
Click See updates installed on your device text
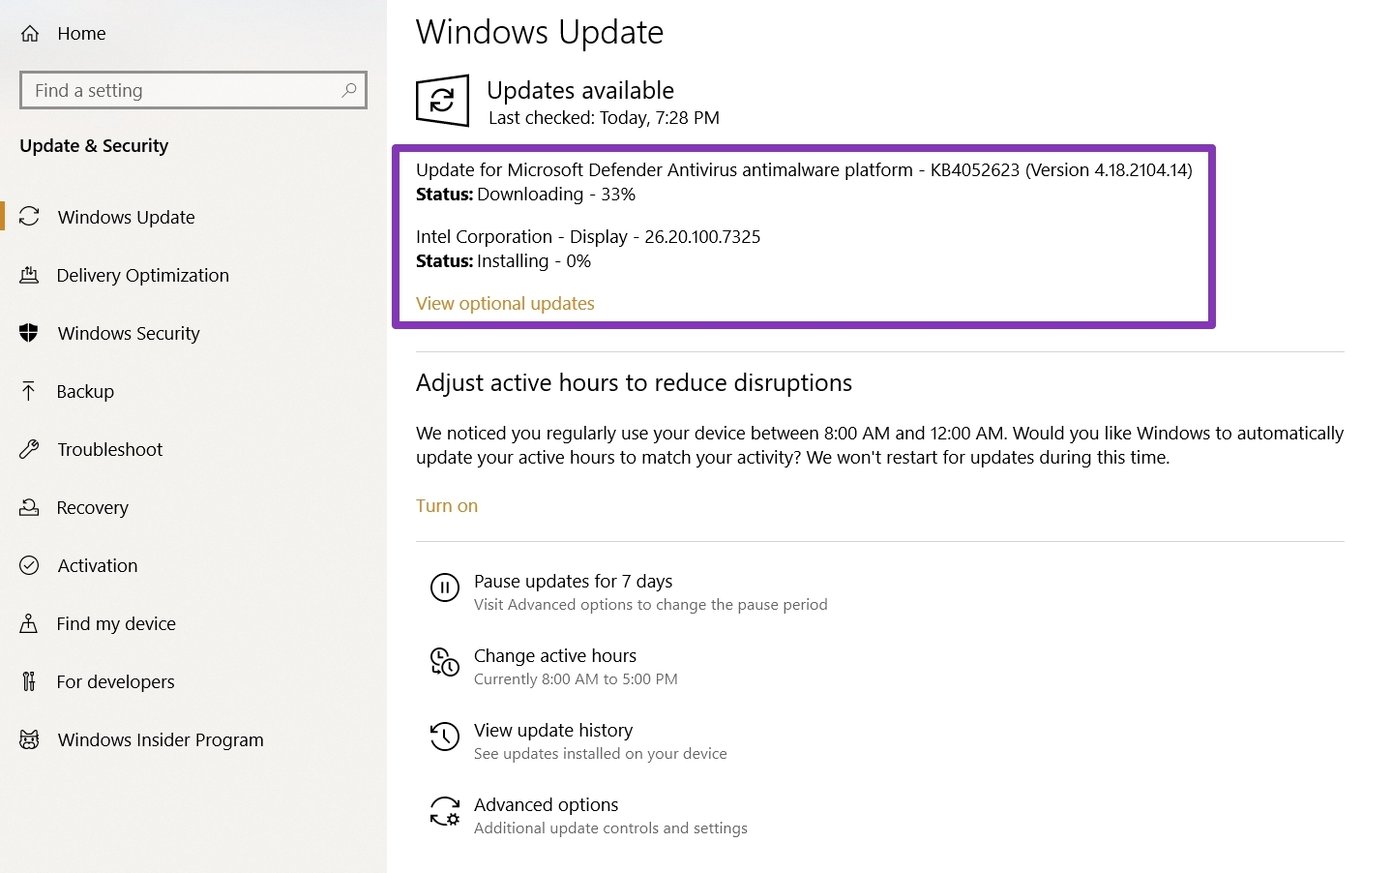(x=600, y=754)
